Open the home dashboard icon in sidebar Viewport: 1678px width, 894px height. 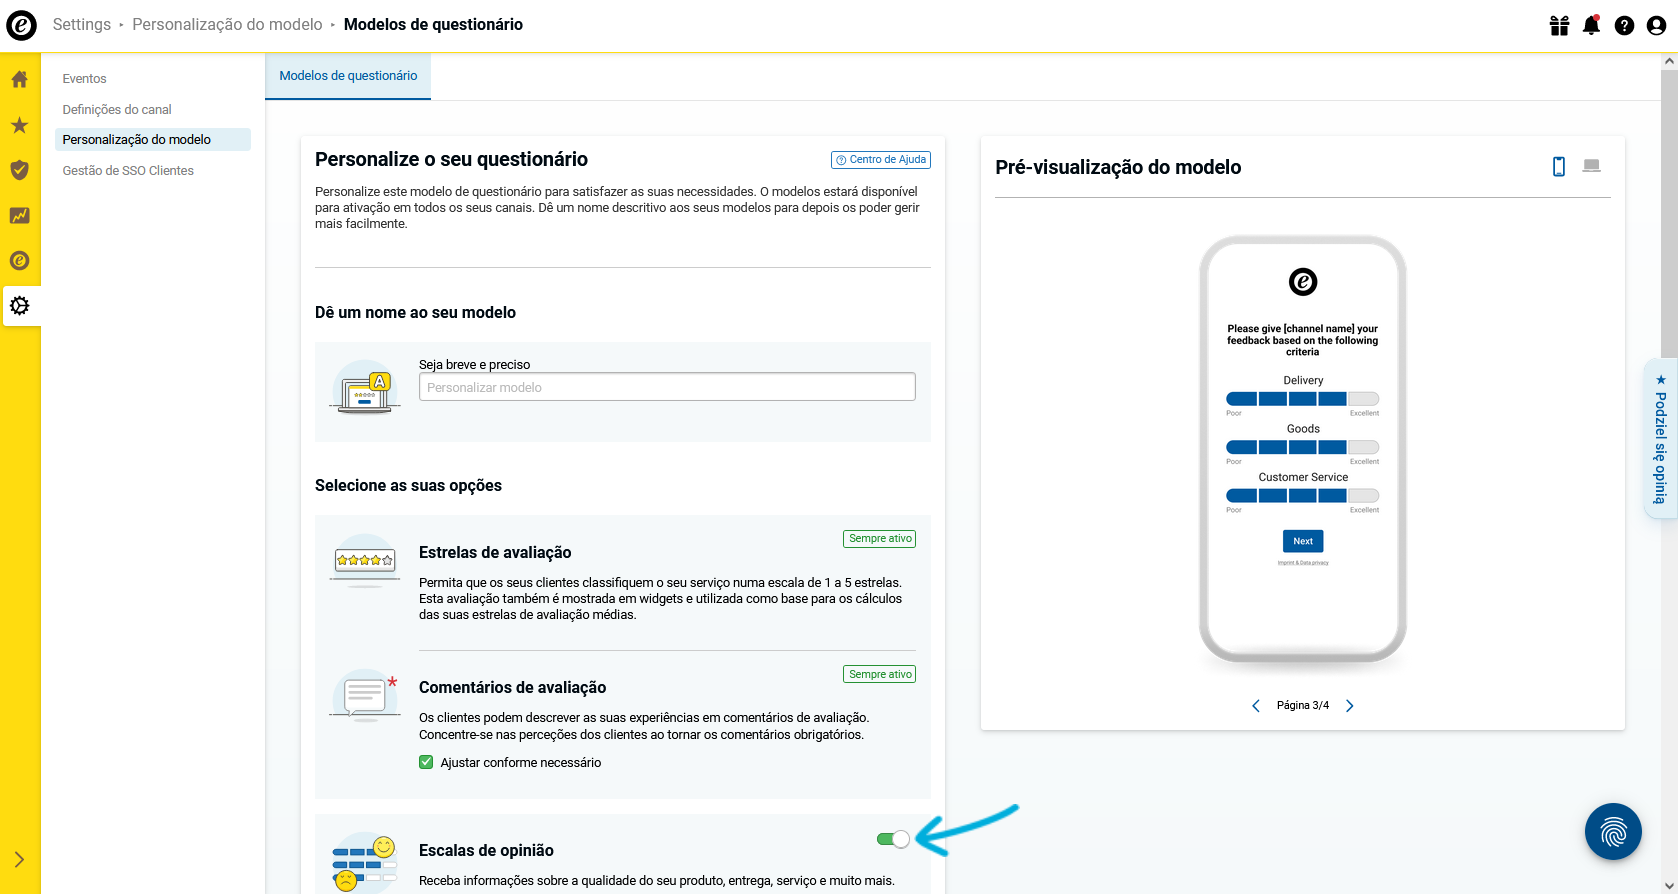[19, 79]
